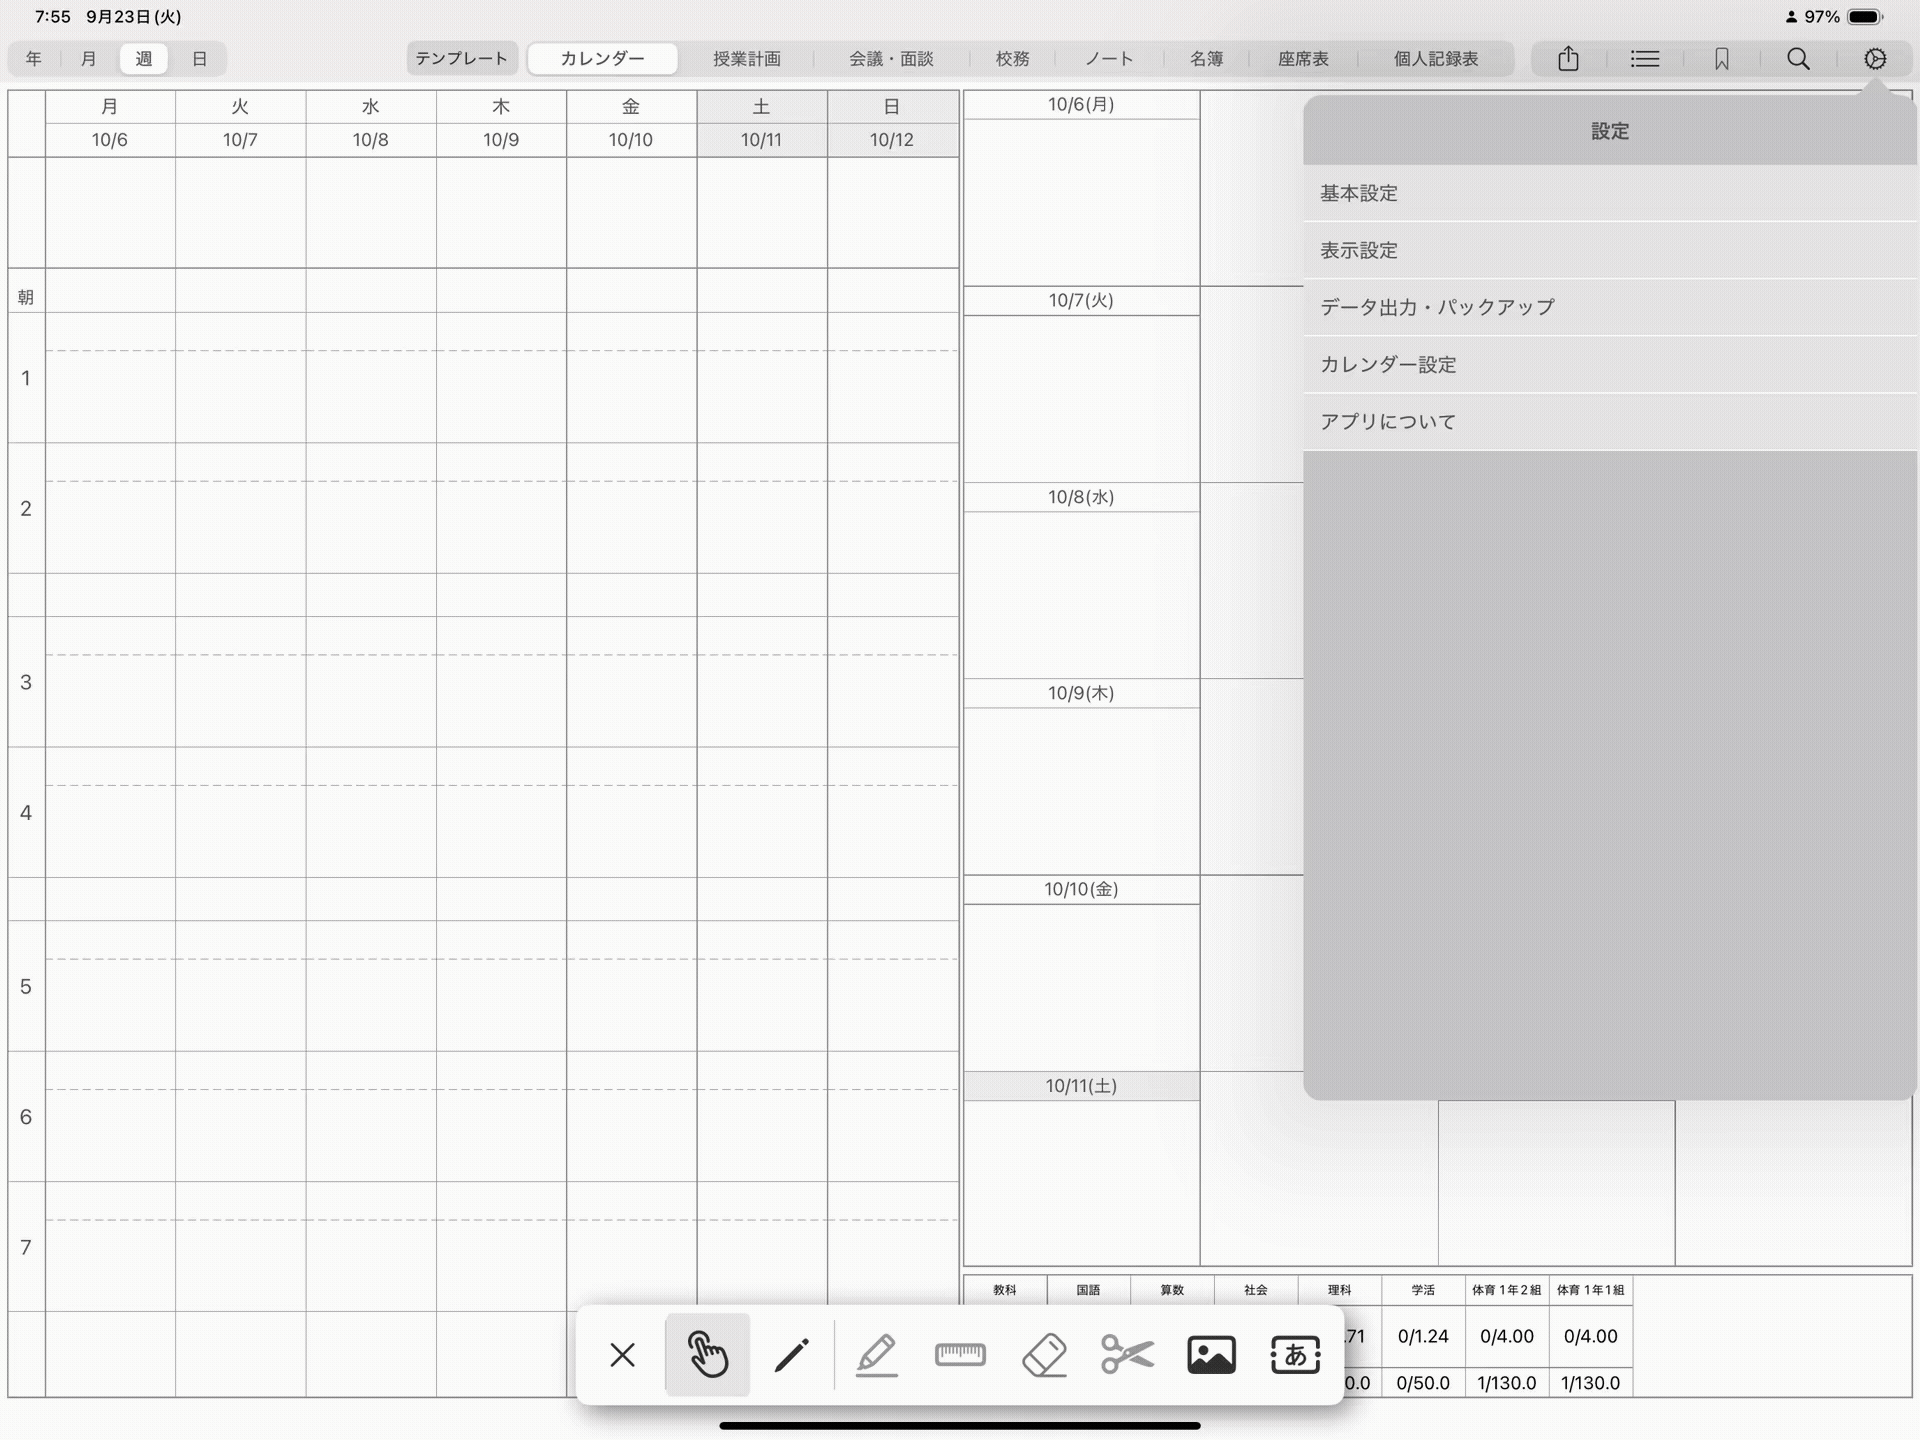Switch to day view segment
The width and height of the screenshot is (1920, 1440).
coord(199,59)
